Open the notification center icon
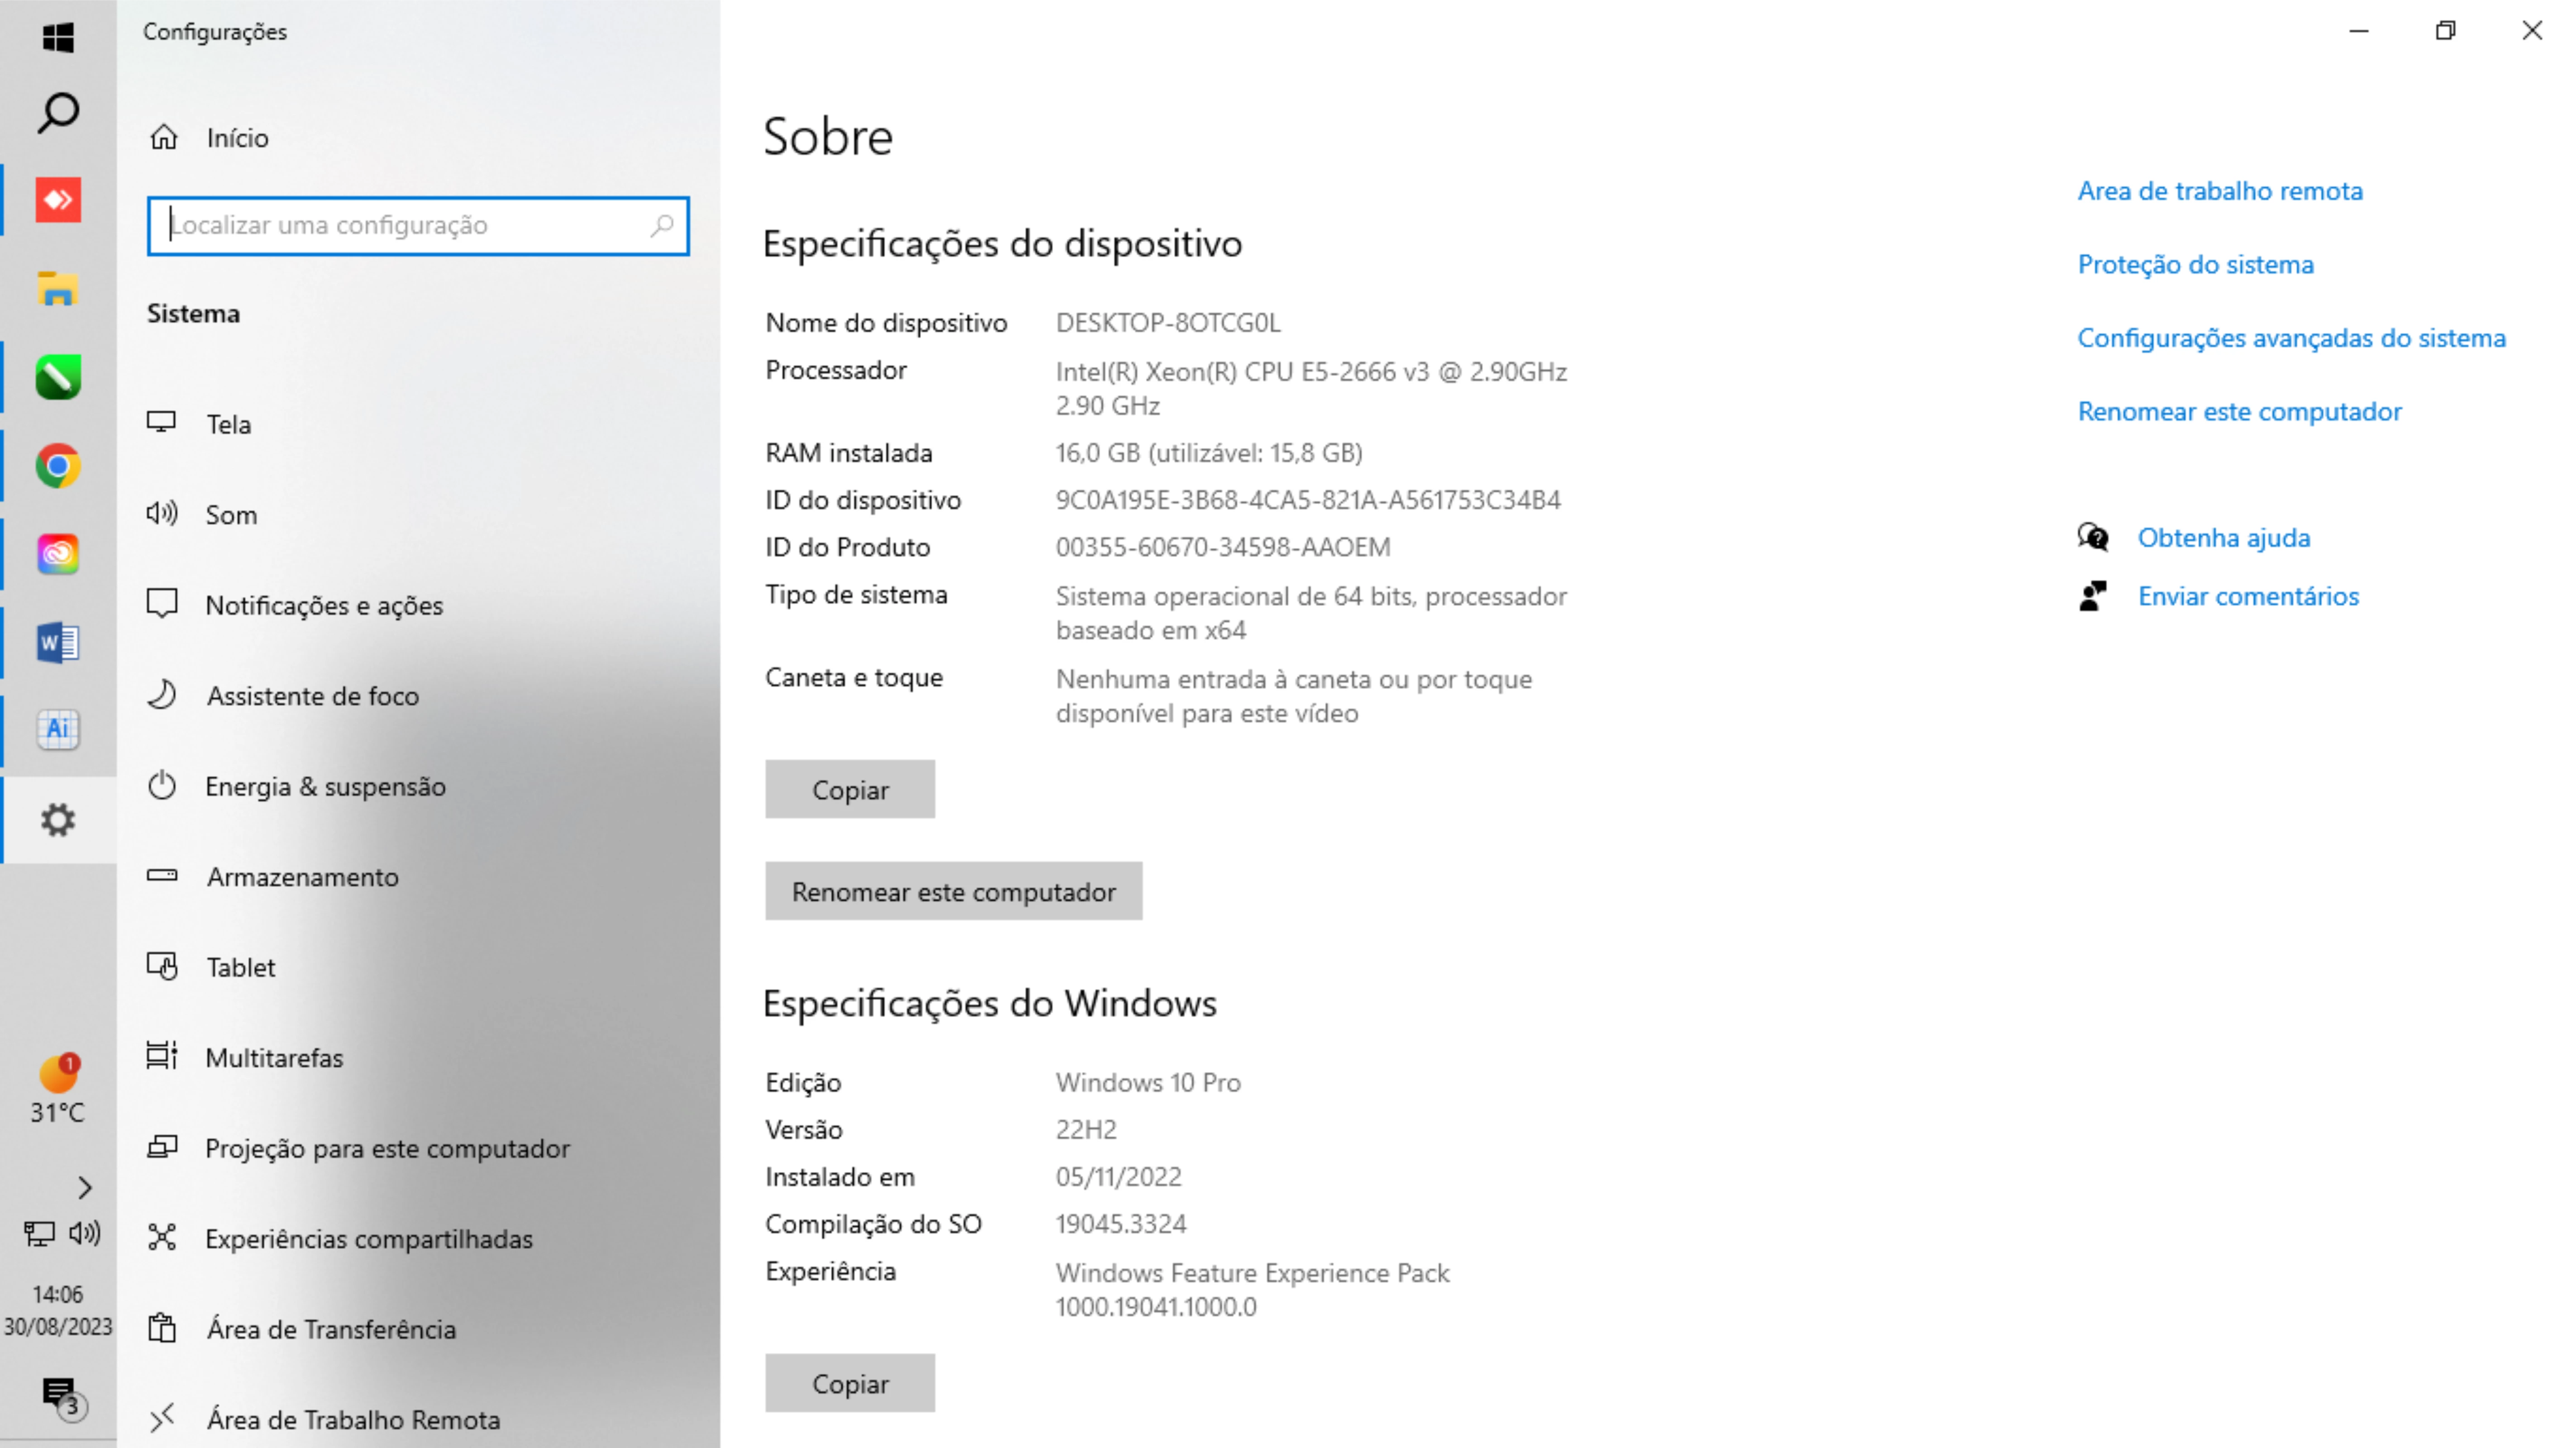 58,1392
